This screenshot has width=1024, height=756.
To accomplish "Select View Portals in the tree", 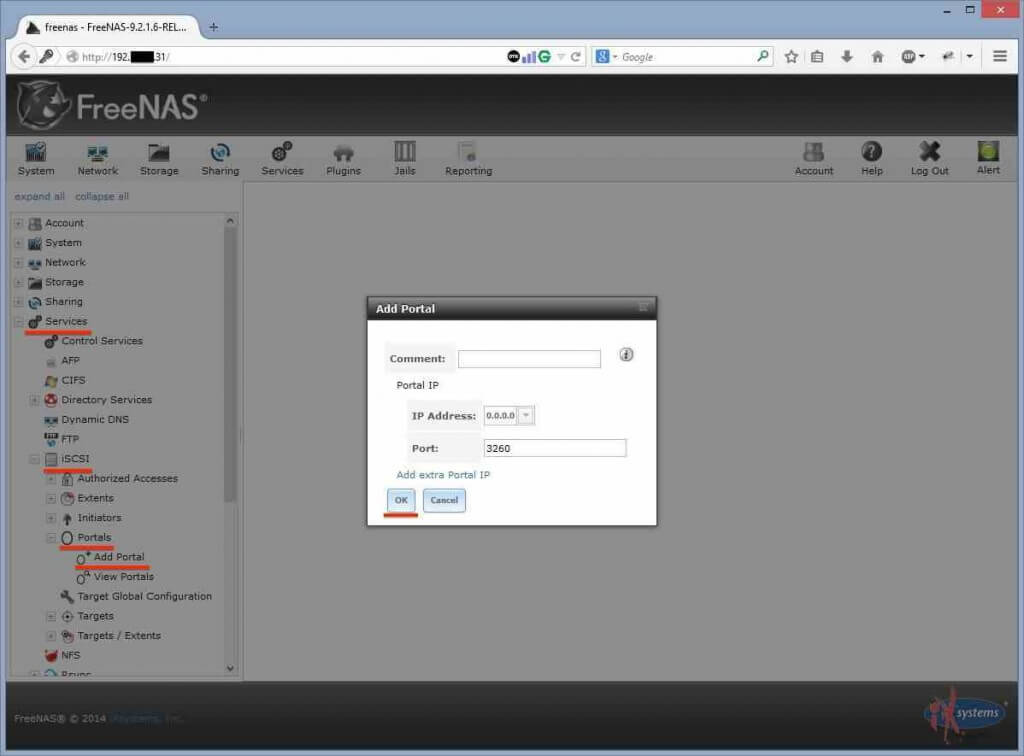I will point(123,577).
